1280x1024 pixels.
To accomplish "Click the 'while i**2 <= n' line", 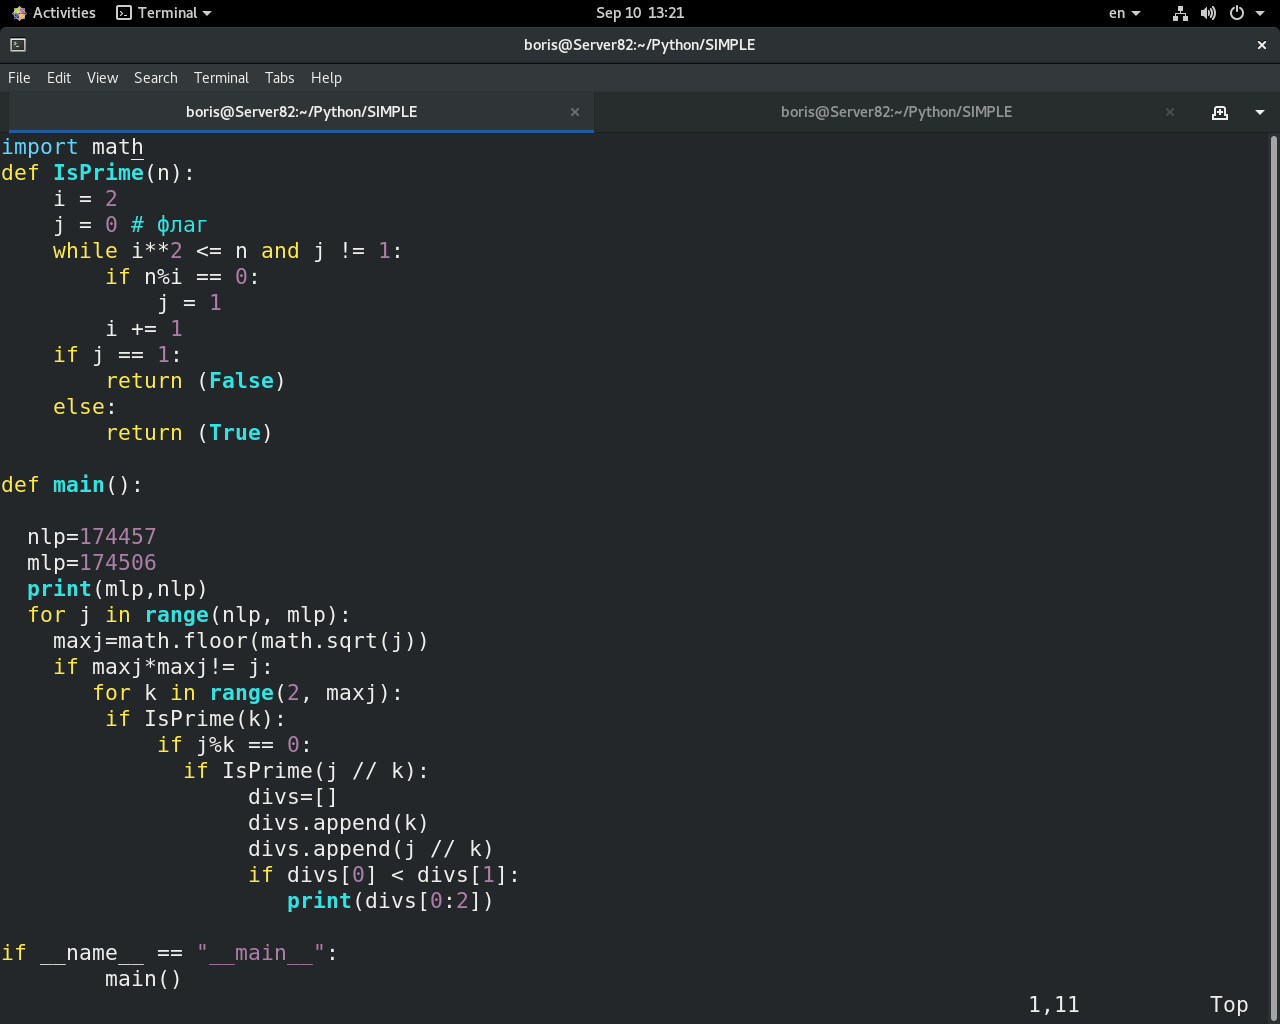I will tap(228, 251).
